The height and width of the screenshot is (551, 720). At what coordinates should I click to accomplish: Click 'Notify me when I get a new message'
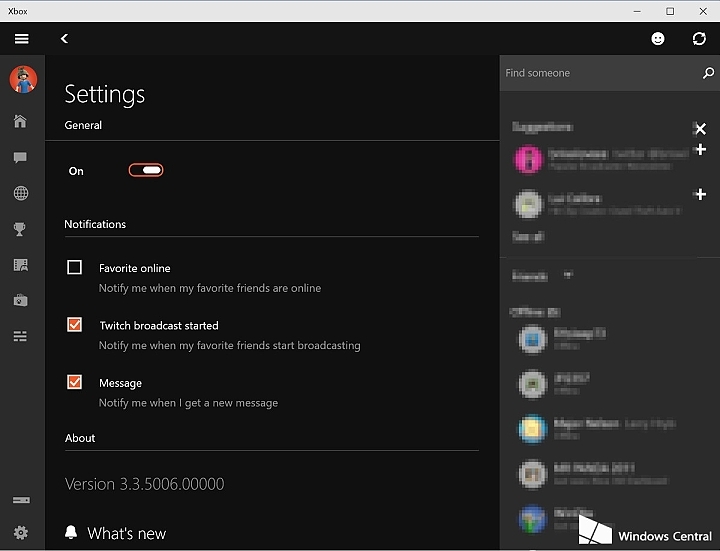pos(188,403)
